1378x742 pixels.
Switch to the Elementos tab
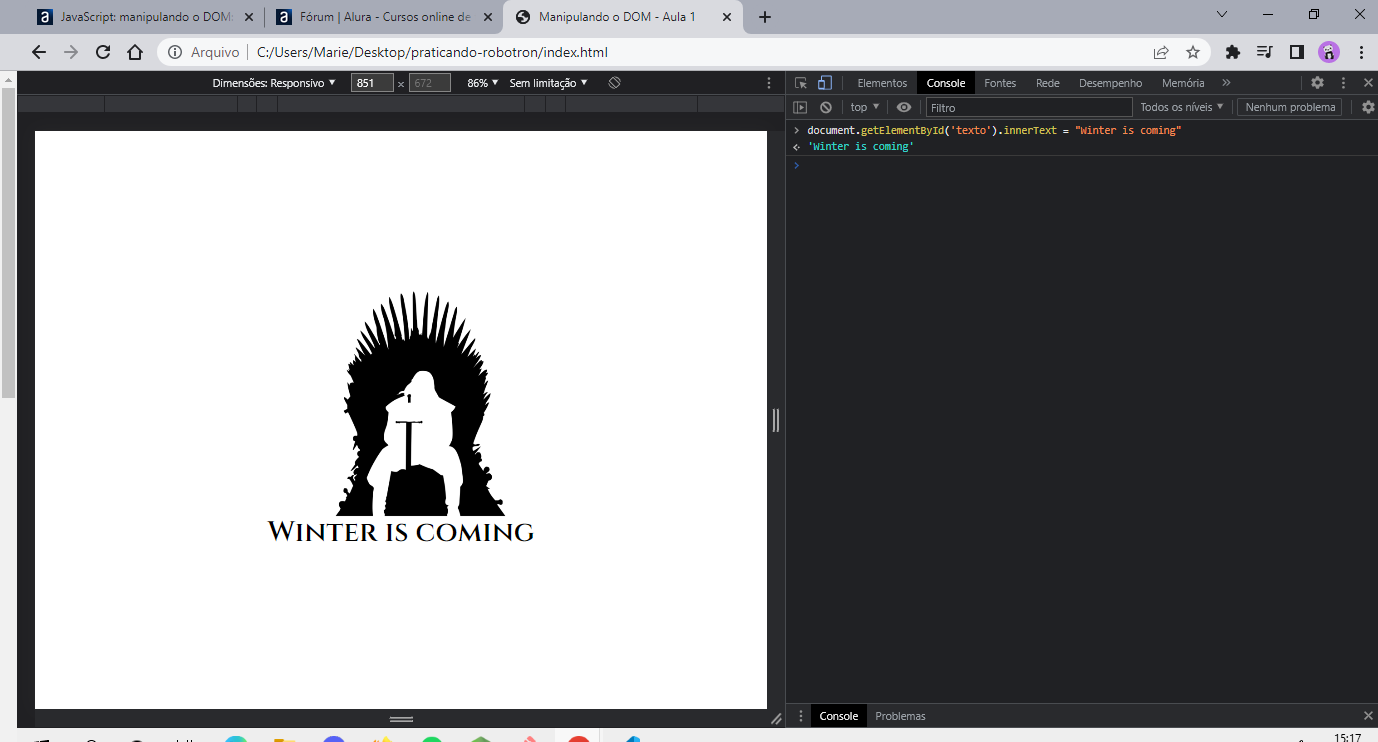click(882, 83)
